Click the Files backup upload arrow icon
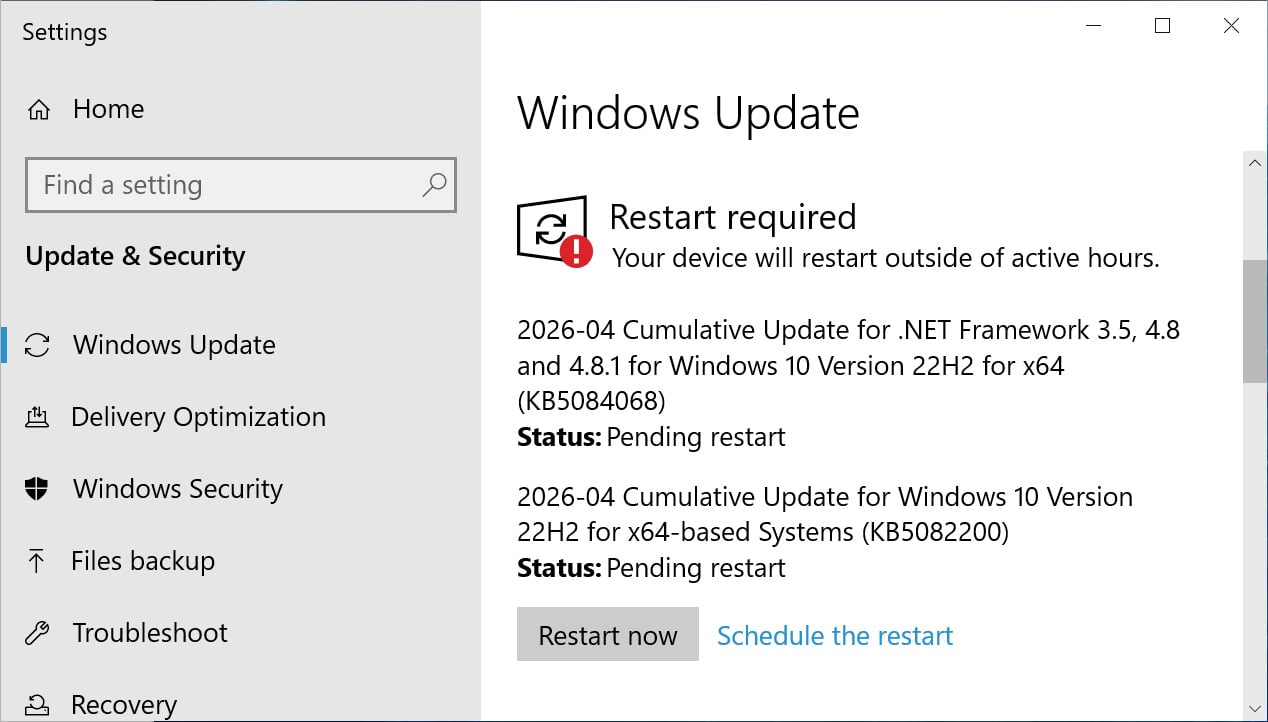Image resolution: width=1268 pixels, height=722 pixels. [37, 560]
